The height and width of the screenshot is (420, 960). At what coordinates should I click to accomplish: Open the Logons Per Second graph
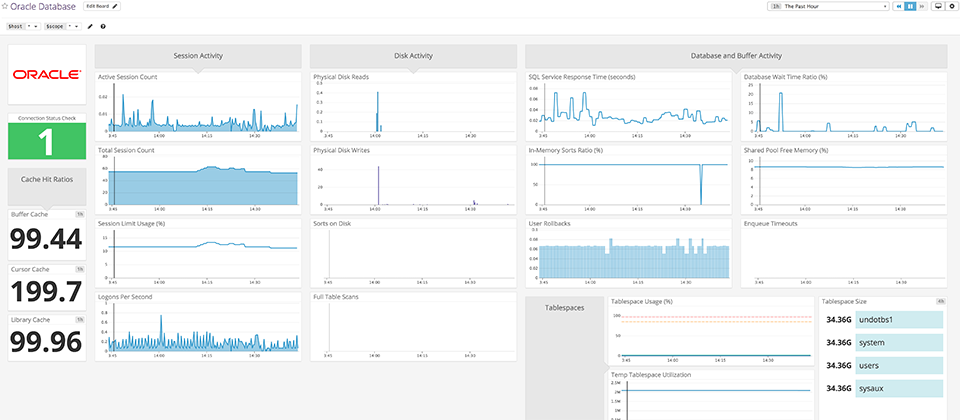tap(198, 326)
